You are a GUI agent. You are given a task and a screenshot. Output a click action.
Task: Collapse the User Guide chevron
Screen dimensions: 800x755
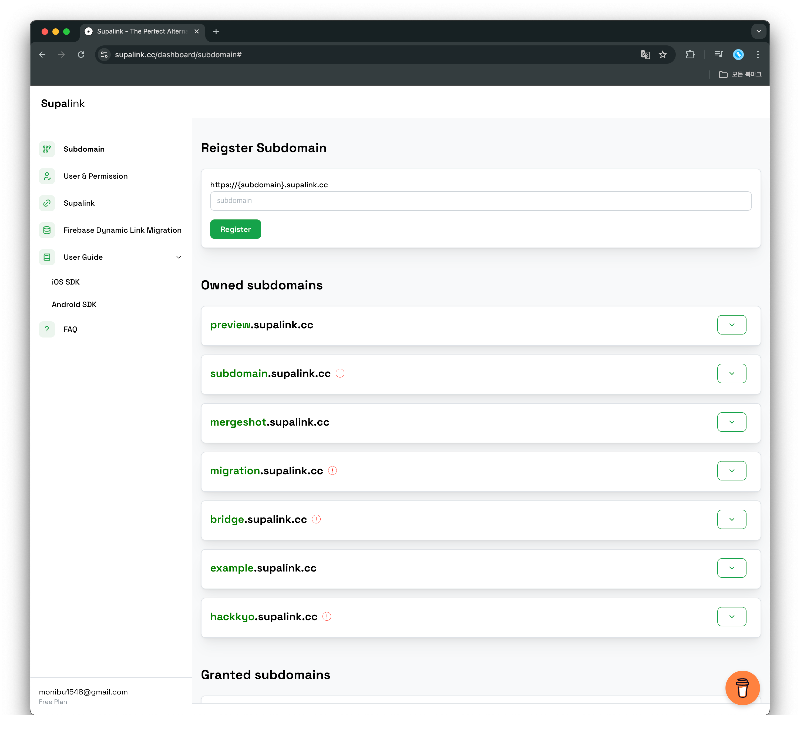[x=179, y=257]
